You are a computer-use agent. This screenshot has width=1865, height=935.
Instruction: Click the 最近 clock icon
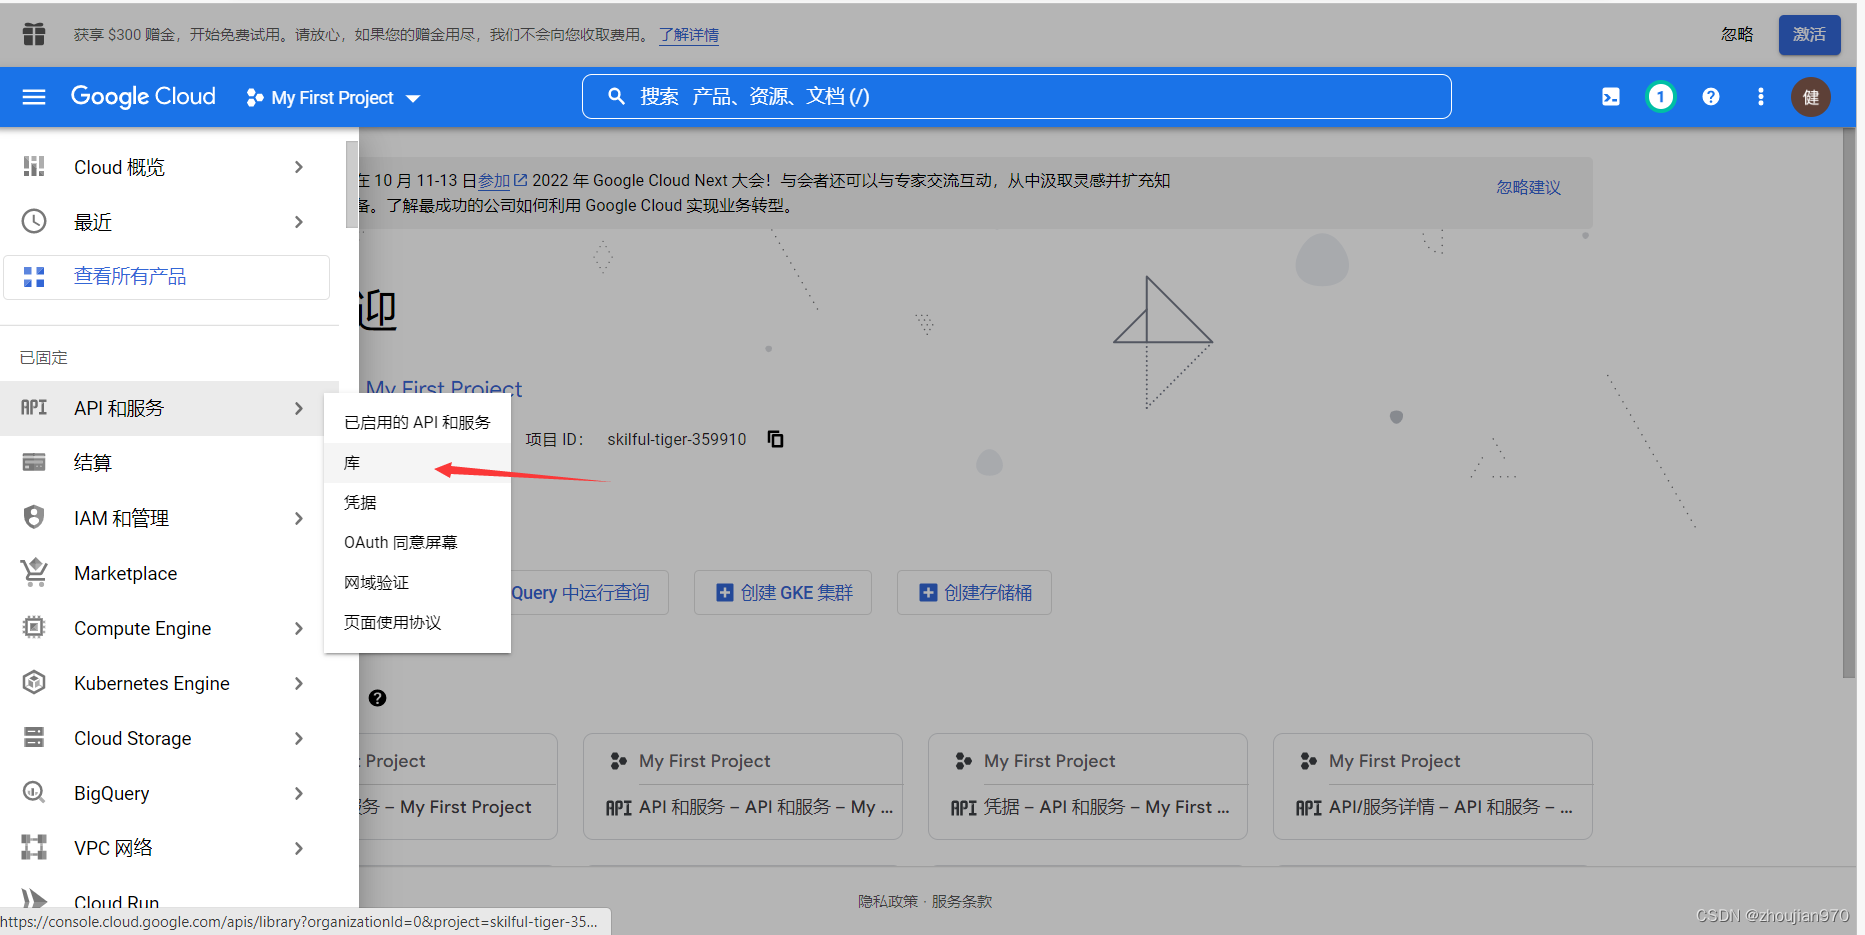click(34, 222)
